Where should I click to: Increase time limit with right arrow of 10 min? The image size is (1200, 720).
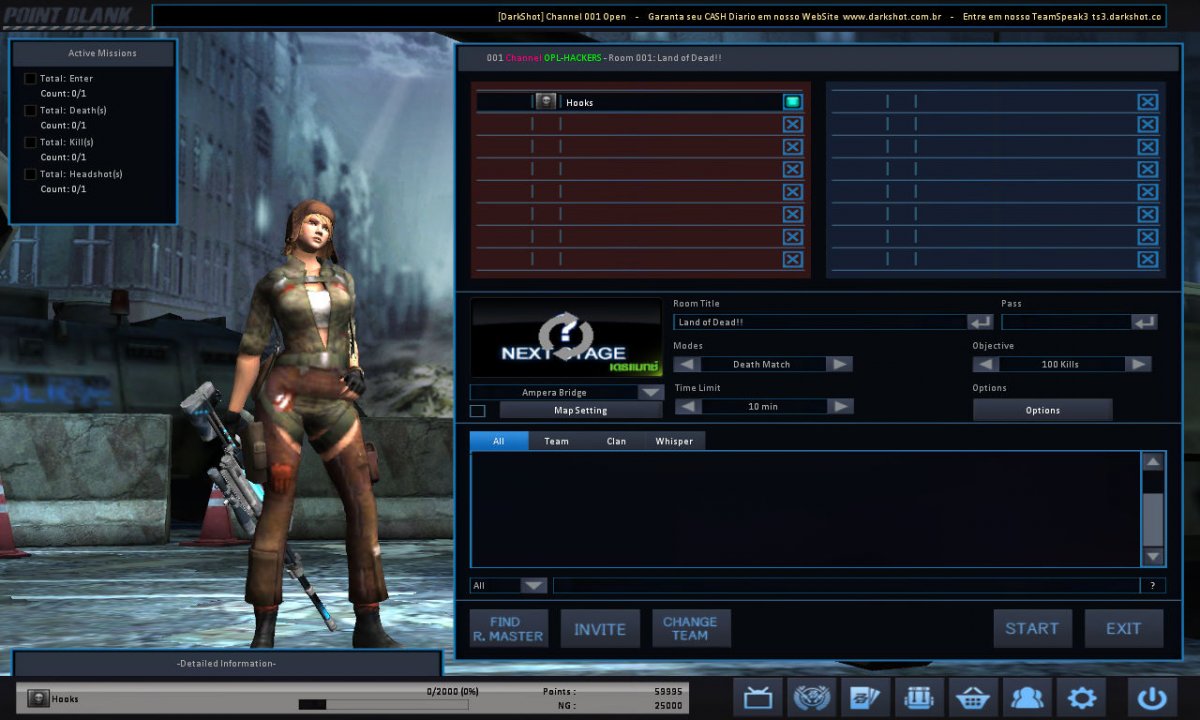coord(840,406)
